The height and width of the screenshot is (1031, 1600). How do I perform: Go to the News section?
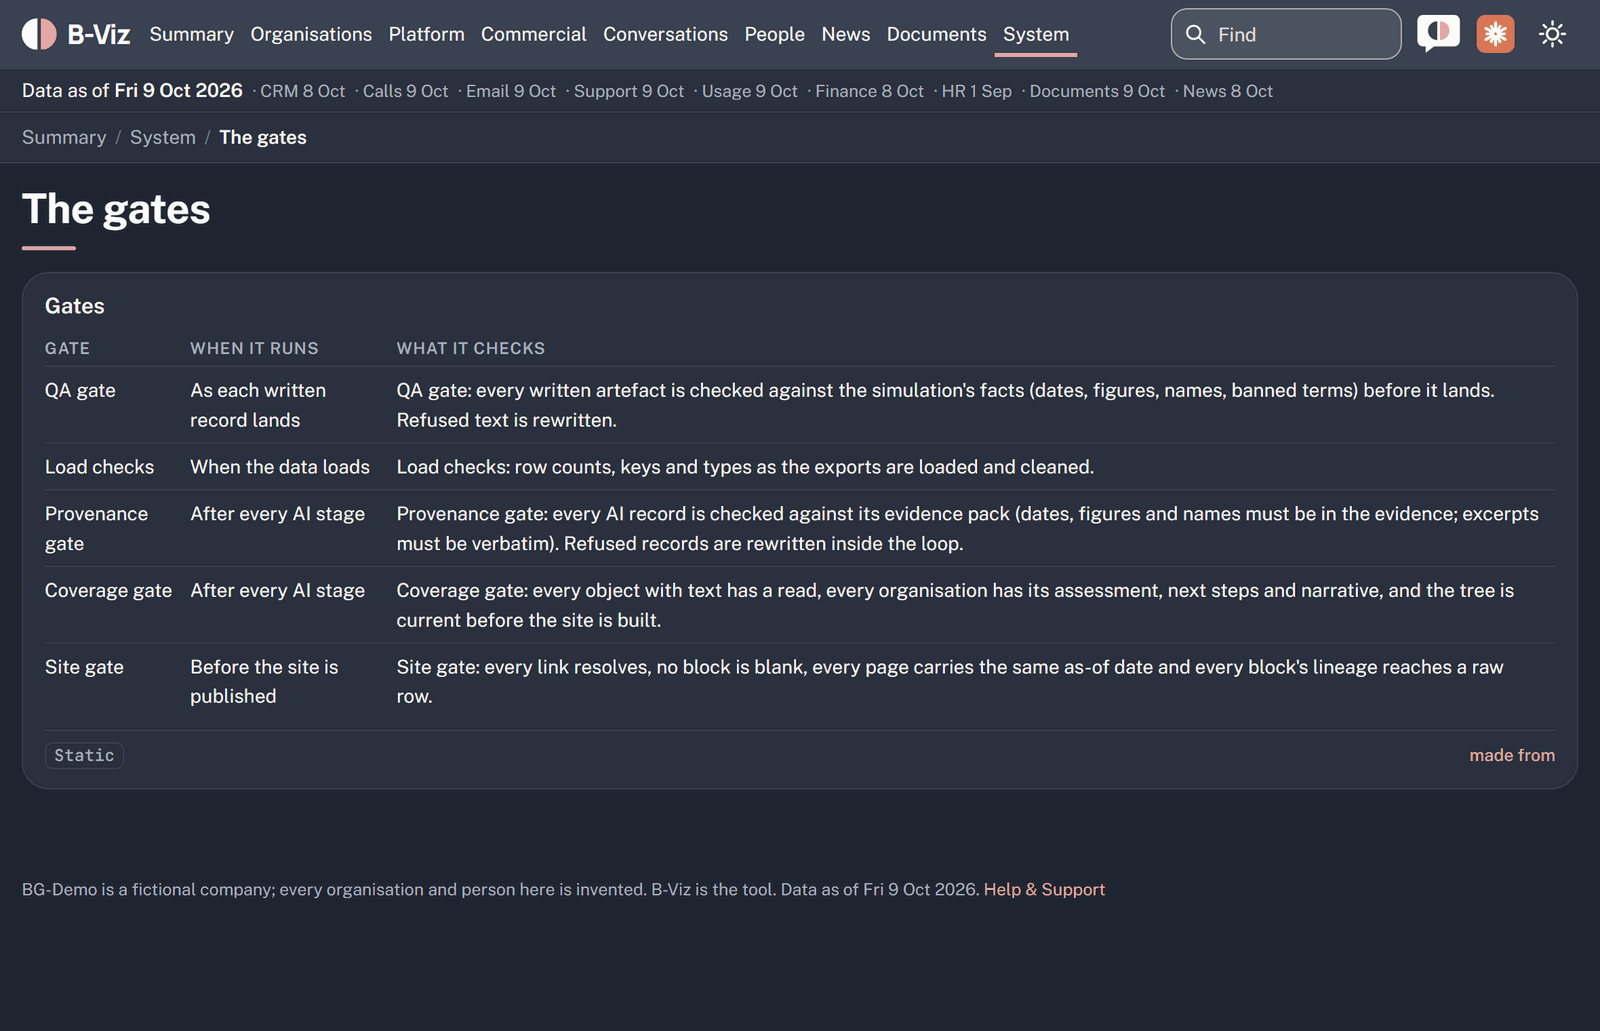[846, 34]
